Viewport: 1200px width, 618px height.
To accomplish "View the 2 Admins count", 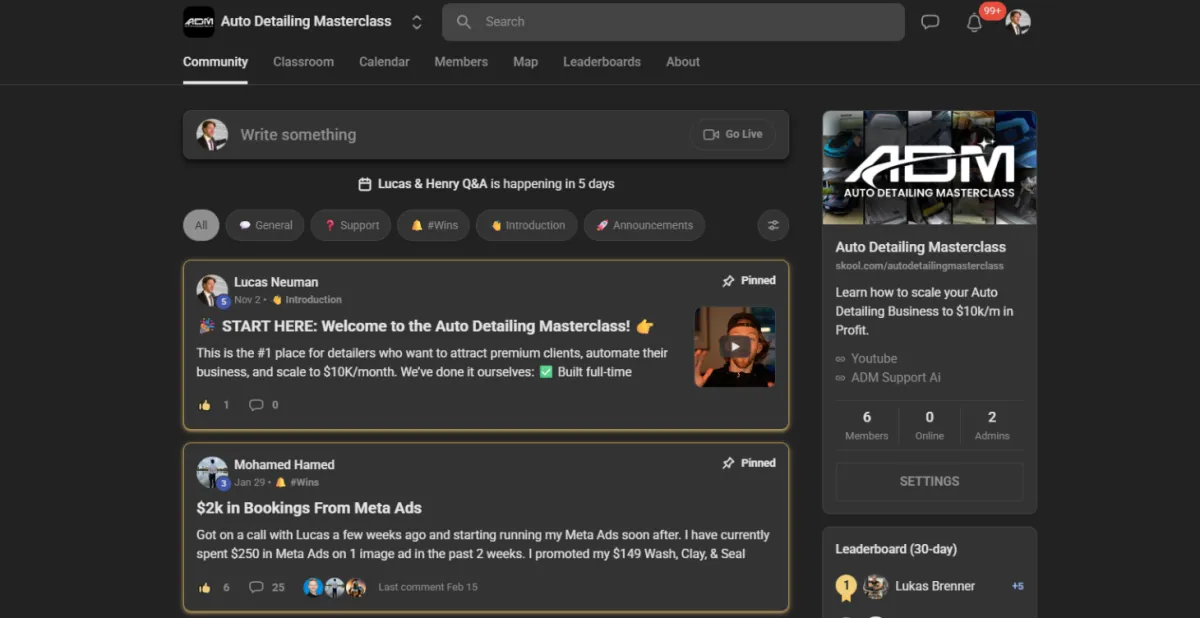I will click(992, 425).
